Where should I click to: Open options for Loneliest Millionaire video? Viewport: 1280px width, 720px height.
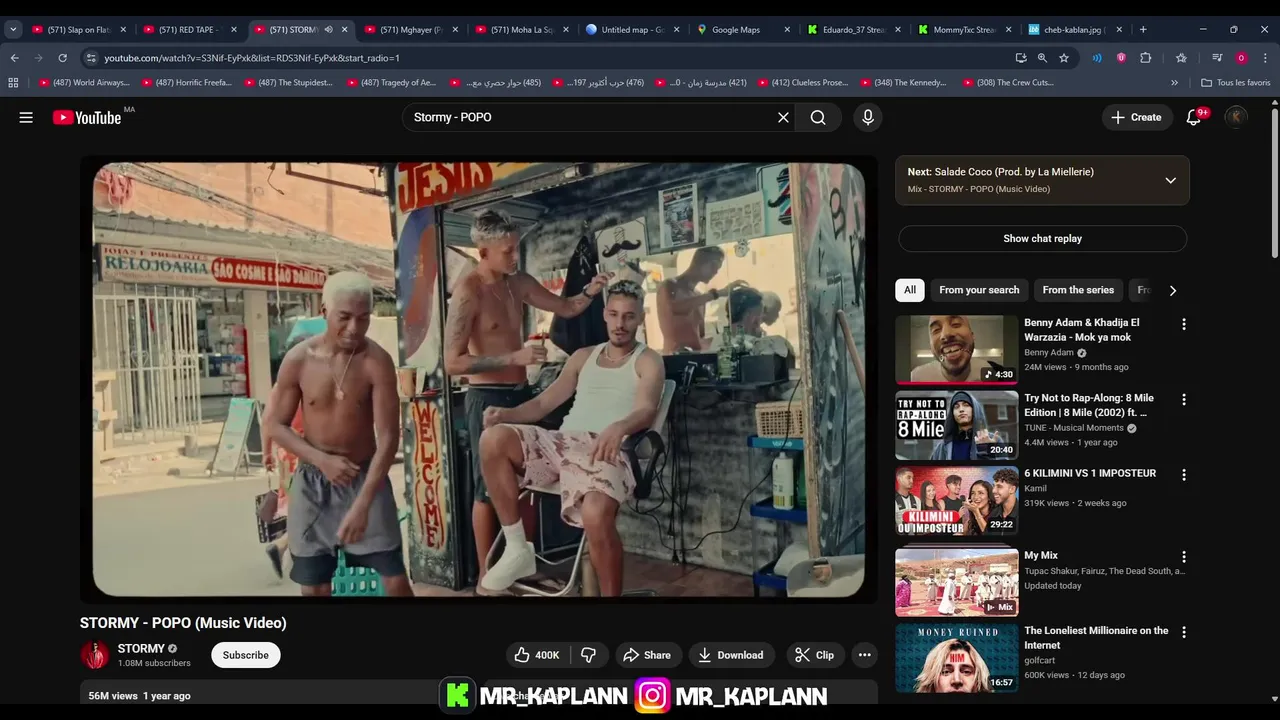point(1184,632)
